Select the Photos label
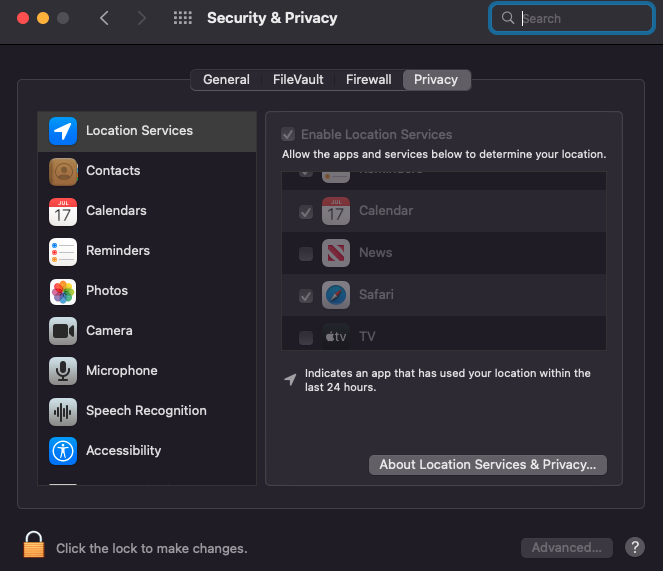The width and height of the screenshot is (663, 571). tap(107, 291)
